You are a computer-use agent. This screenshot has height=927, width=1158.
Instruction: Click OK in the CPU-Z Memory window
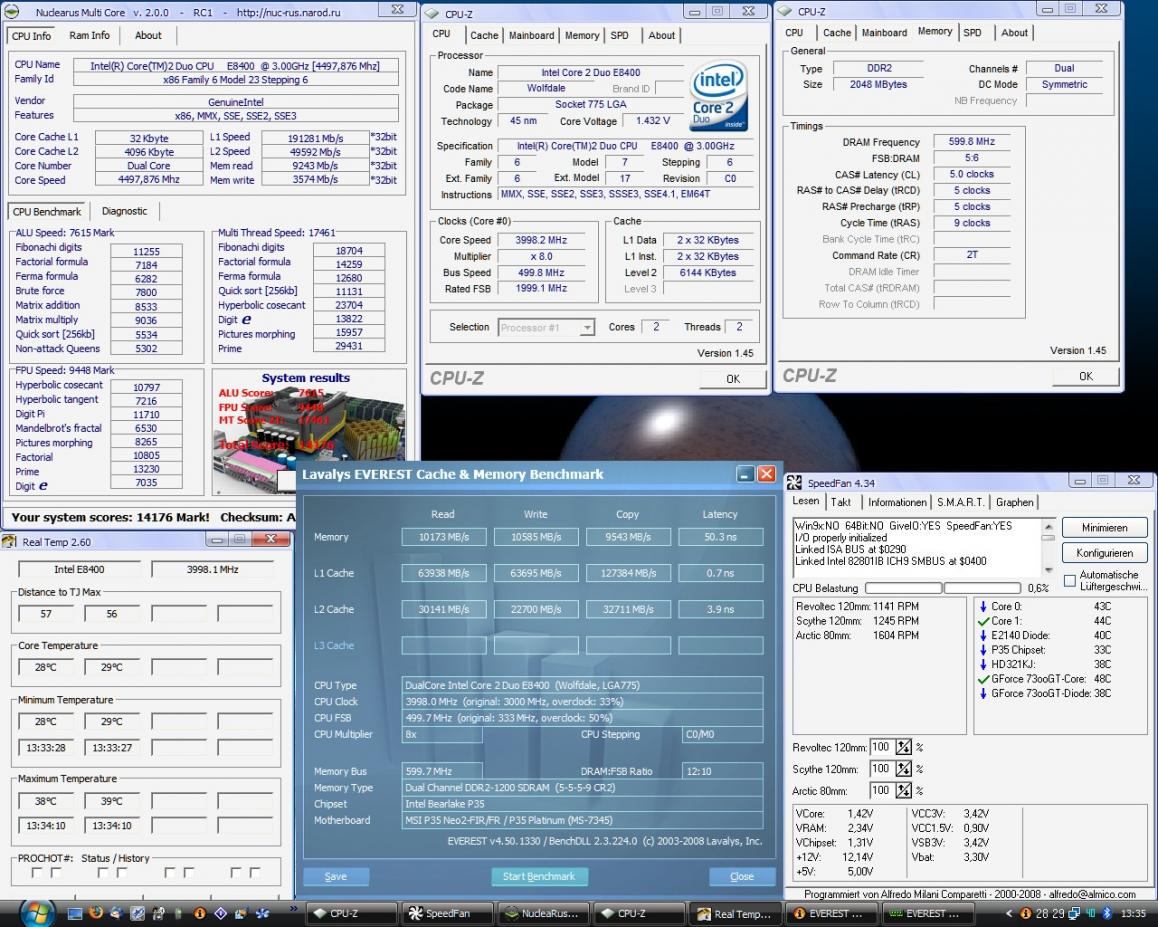point(1086,376)
